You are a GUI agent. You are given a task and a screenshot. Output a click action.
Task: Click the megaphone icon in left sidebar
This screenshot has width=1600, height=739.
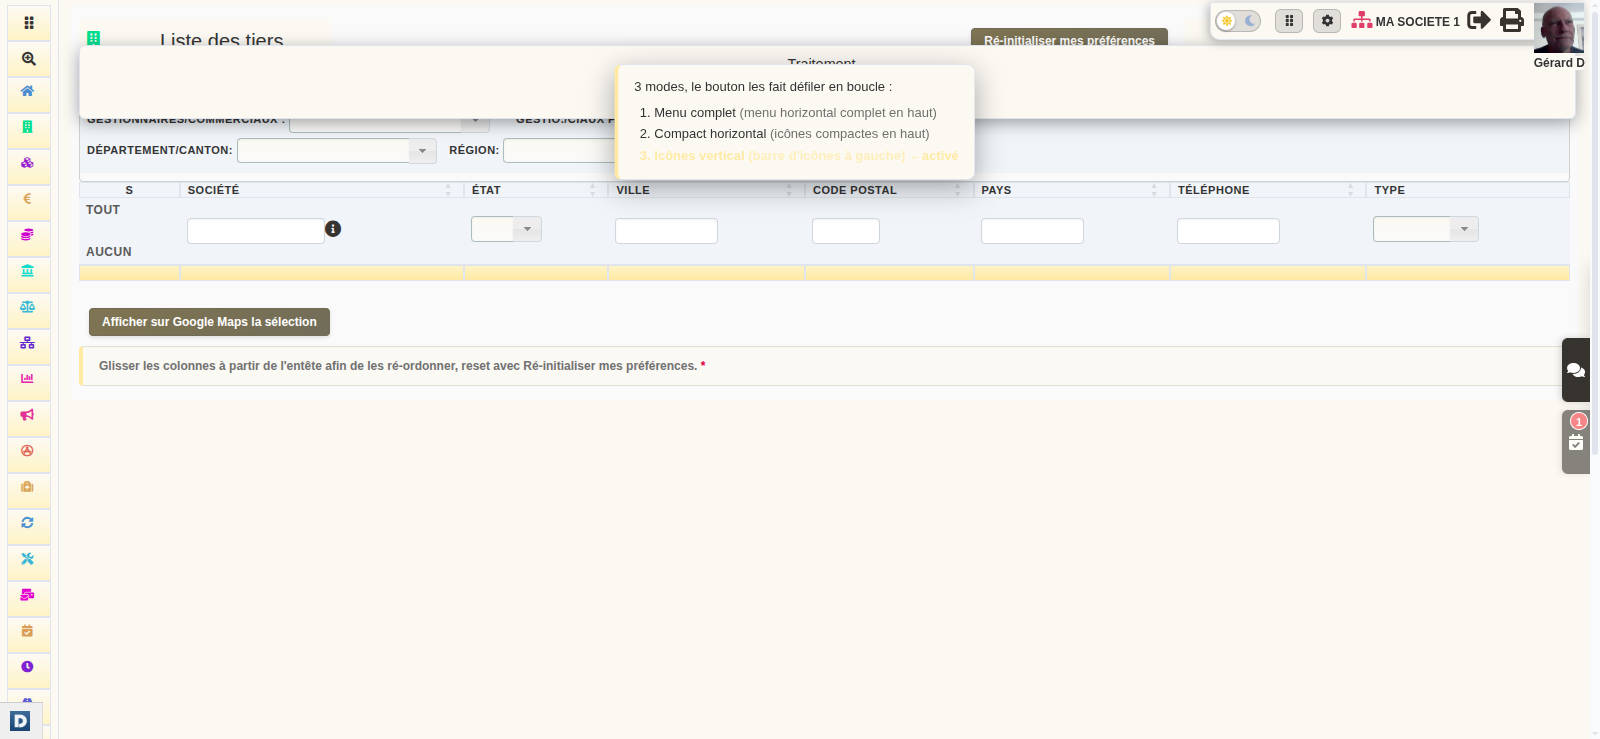(x=28, y=415)
